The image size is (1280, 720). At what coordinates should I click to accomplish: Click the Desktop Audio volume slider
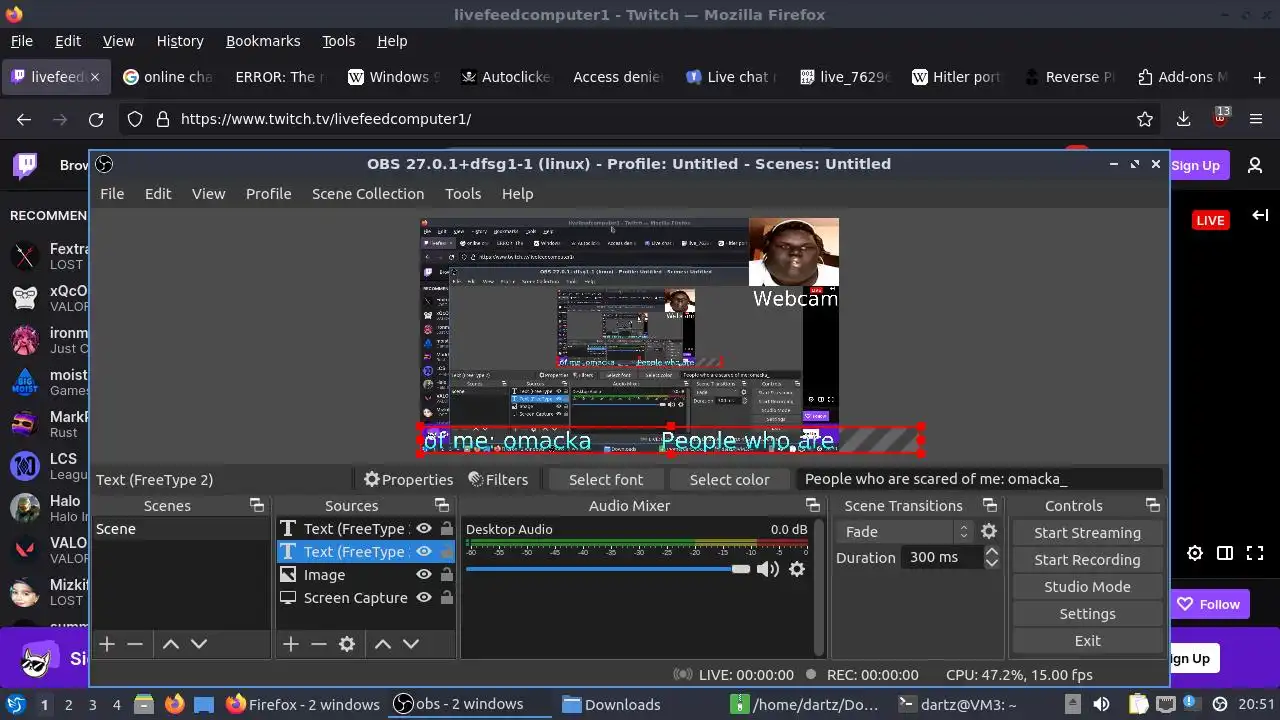(608, 569)
